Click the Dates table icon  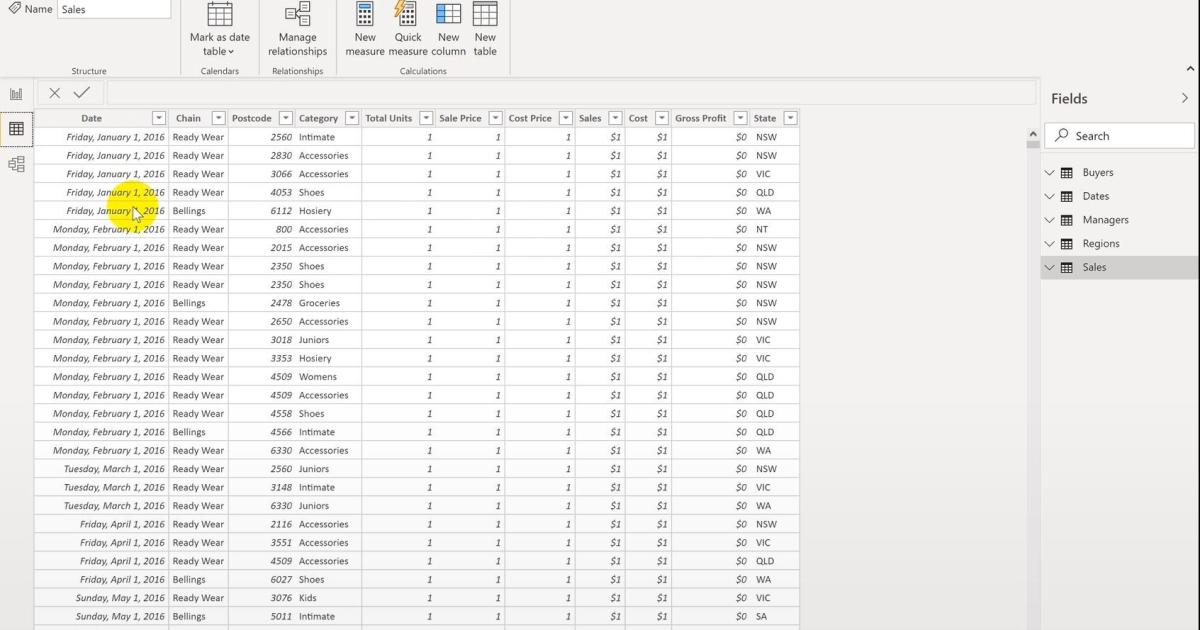1067,197
